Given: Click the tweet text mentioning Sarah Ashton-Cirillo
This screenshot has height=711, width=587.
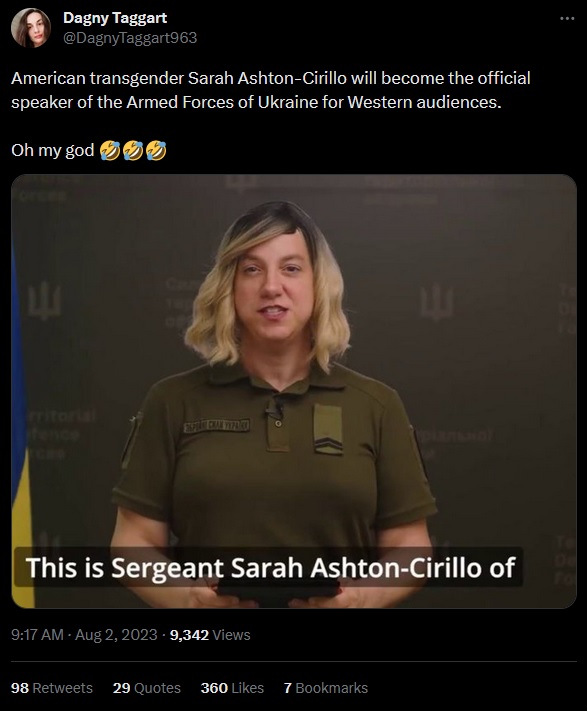Looking at the screenshot, I should point(271,90).
